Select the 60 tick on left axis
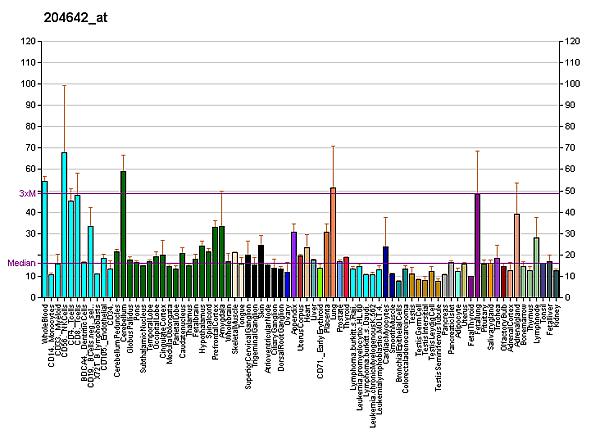The image size is (600, 434). coord(29,170)
